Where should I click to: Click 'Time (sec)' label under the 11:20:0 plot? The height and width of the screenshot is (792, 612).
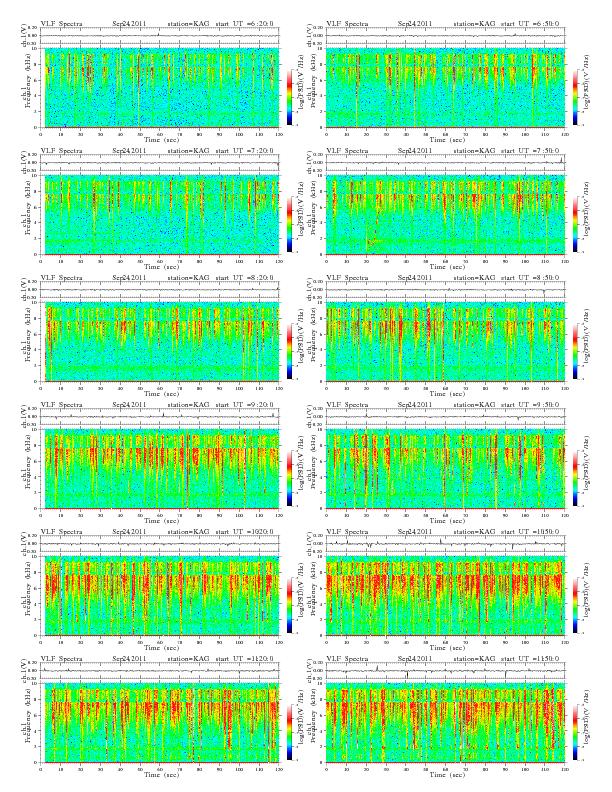click(162, 774)
